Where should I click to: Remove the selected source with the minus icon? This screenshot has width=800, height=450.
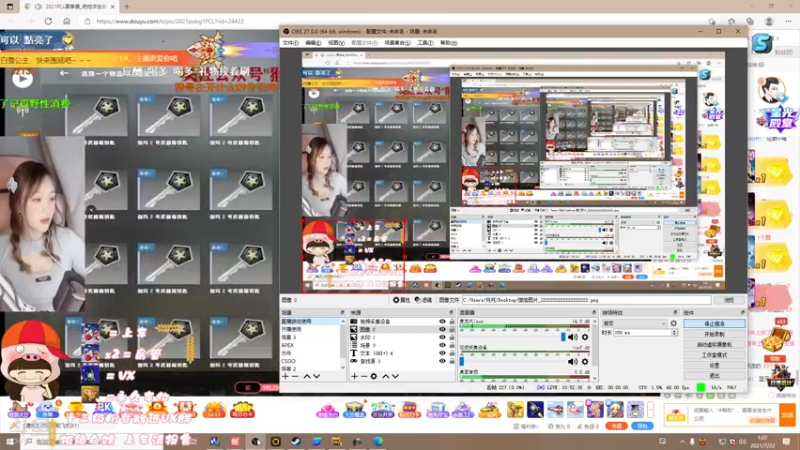pyautogui.click(x=364, y=377)
